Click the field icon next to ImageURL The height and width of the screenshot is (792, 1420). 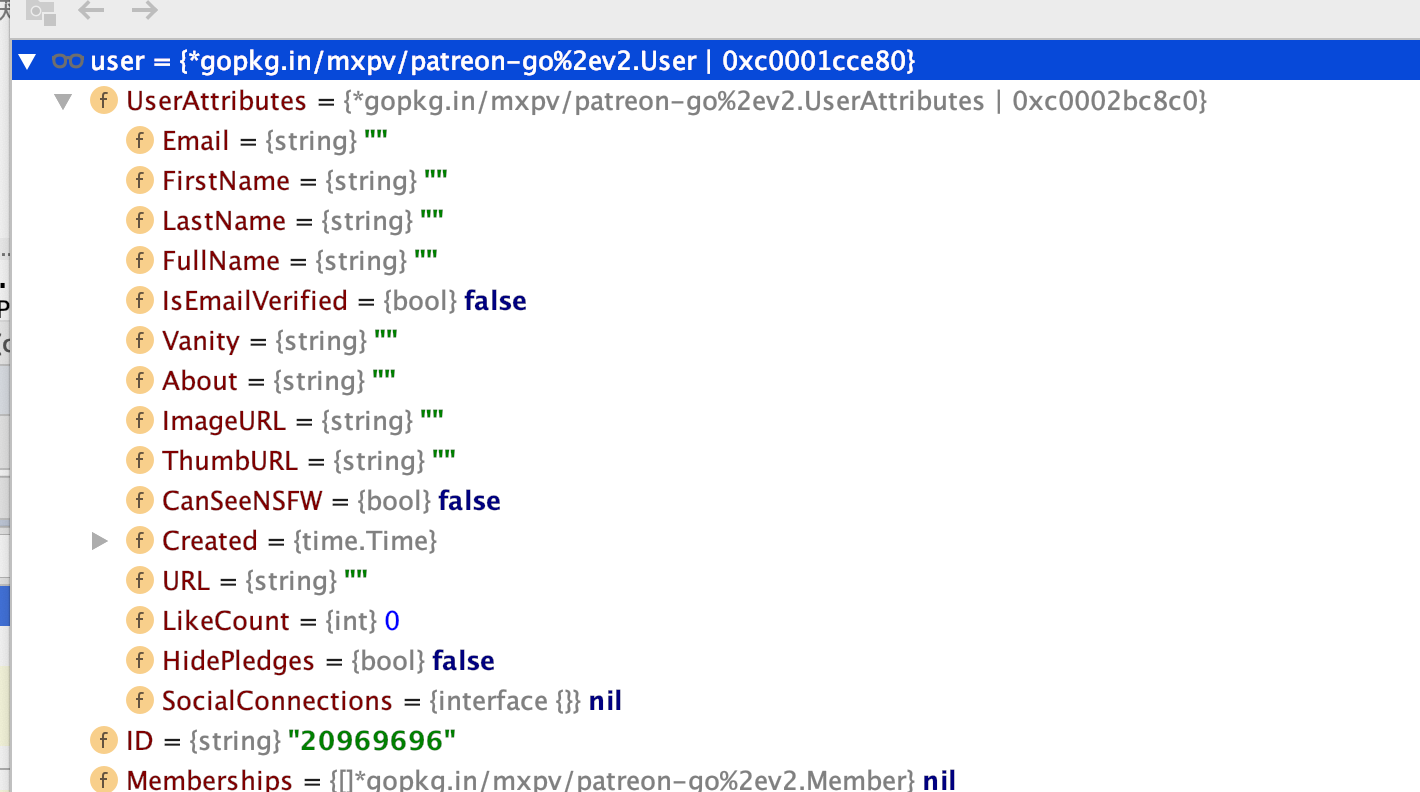point(140,421)
